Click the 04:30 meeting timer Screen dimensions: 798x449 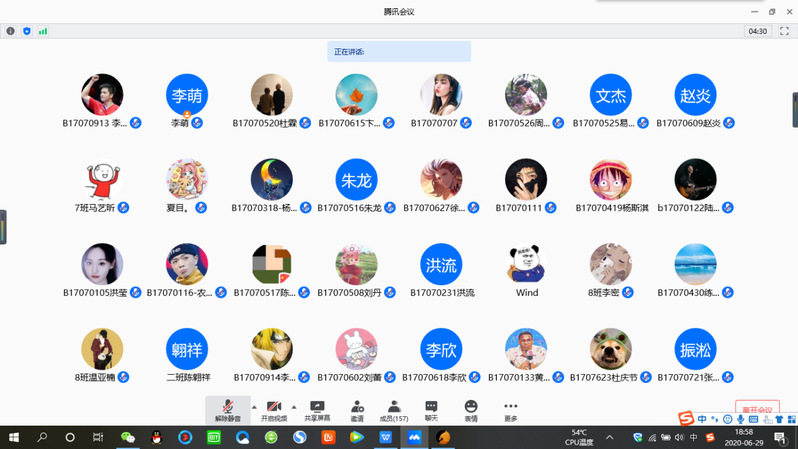point(758,31)
